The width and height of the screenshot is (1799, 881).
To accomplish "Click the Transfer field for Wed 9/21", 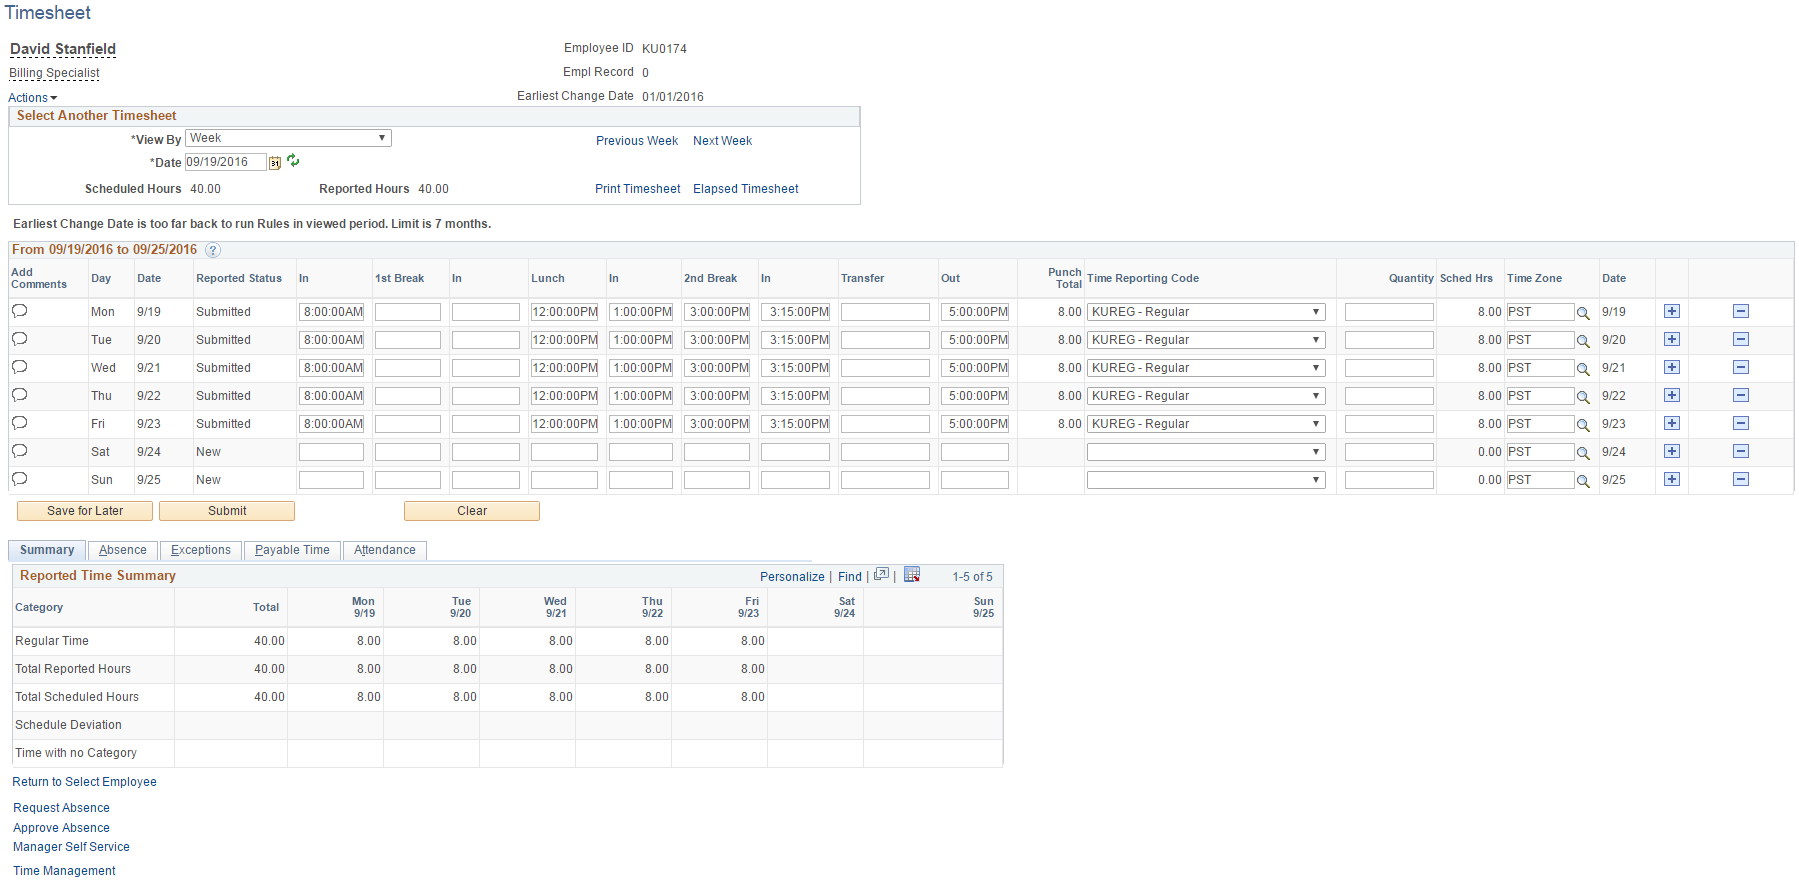I will click(x=885, y=368).
